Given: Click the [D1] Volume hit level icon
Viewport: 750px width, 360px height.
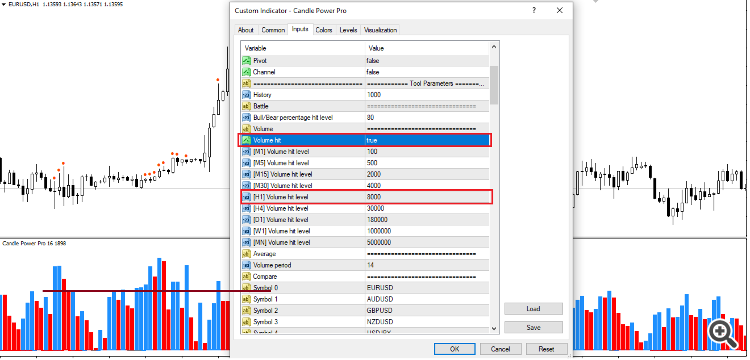Looking at the screenshot, I should pos(246,220).
